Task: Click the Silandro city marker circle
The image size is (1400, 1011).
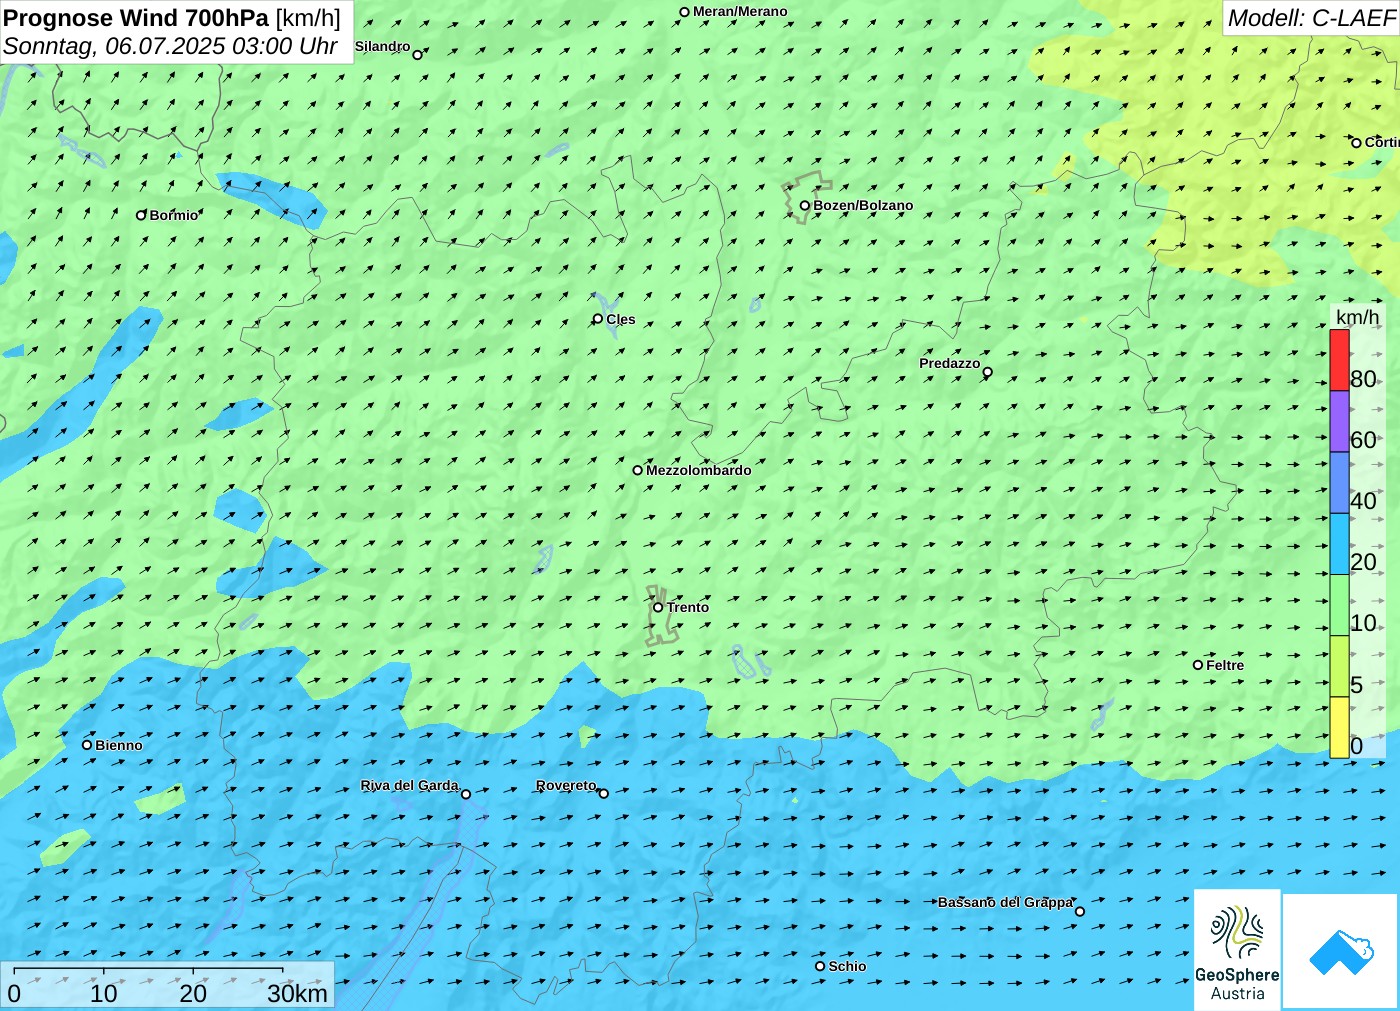Action: point(418,55)
